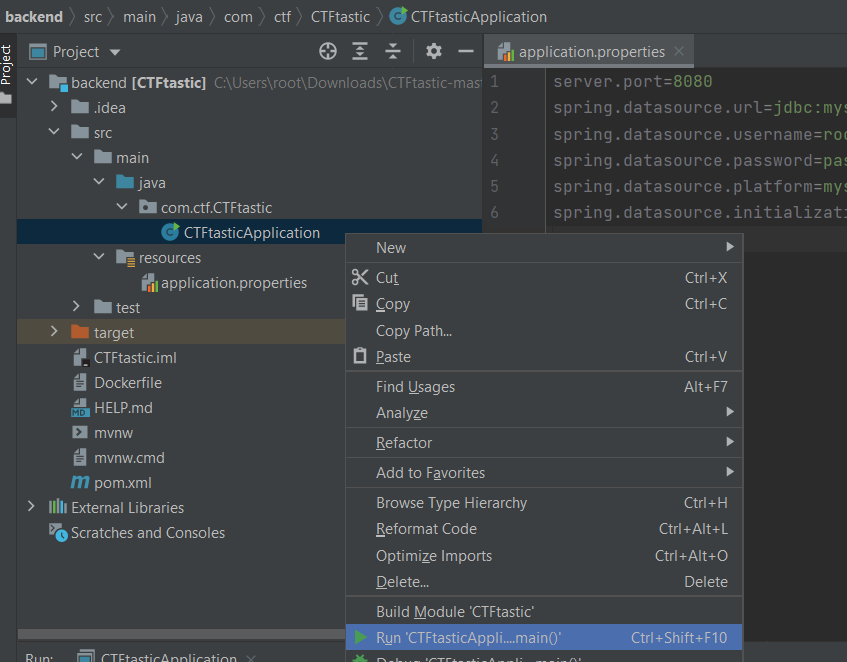This screenshot has width=847, height=662.
Task: Choose Build Module 'CTFtastic'
Action: pyautogui.click(x=544, y=612)
